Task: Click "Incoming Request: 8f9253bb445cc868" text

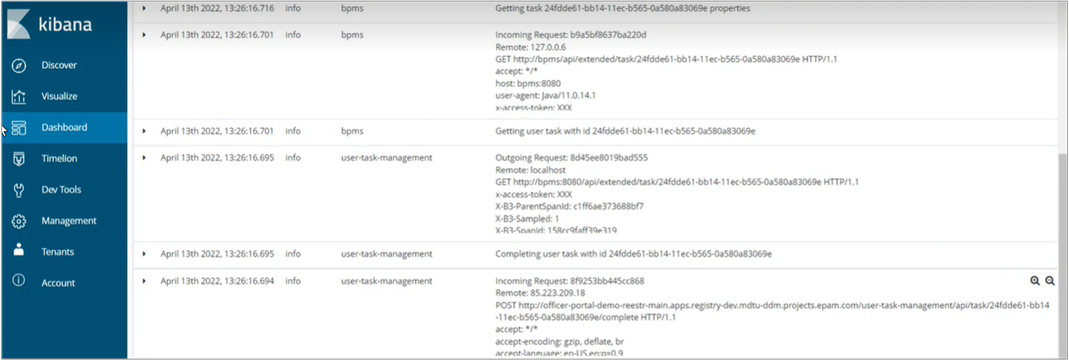Action: point(570,280)
